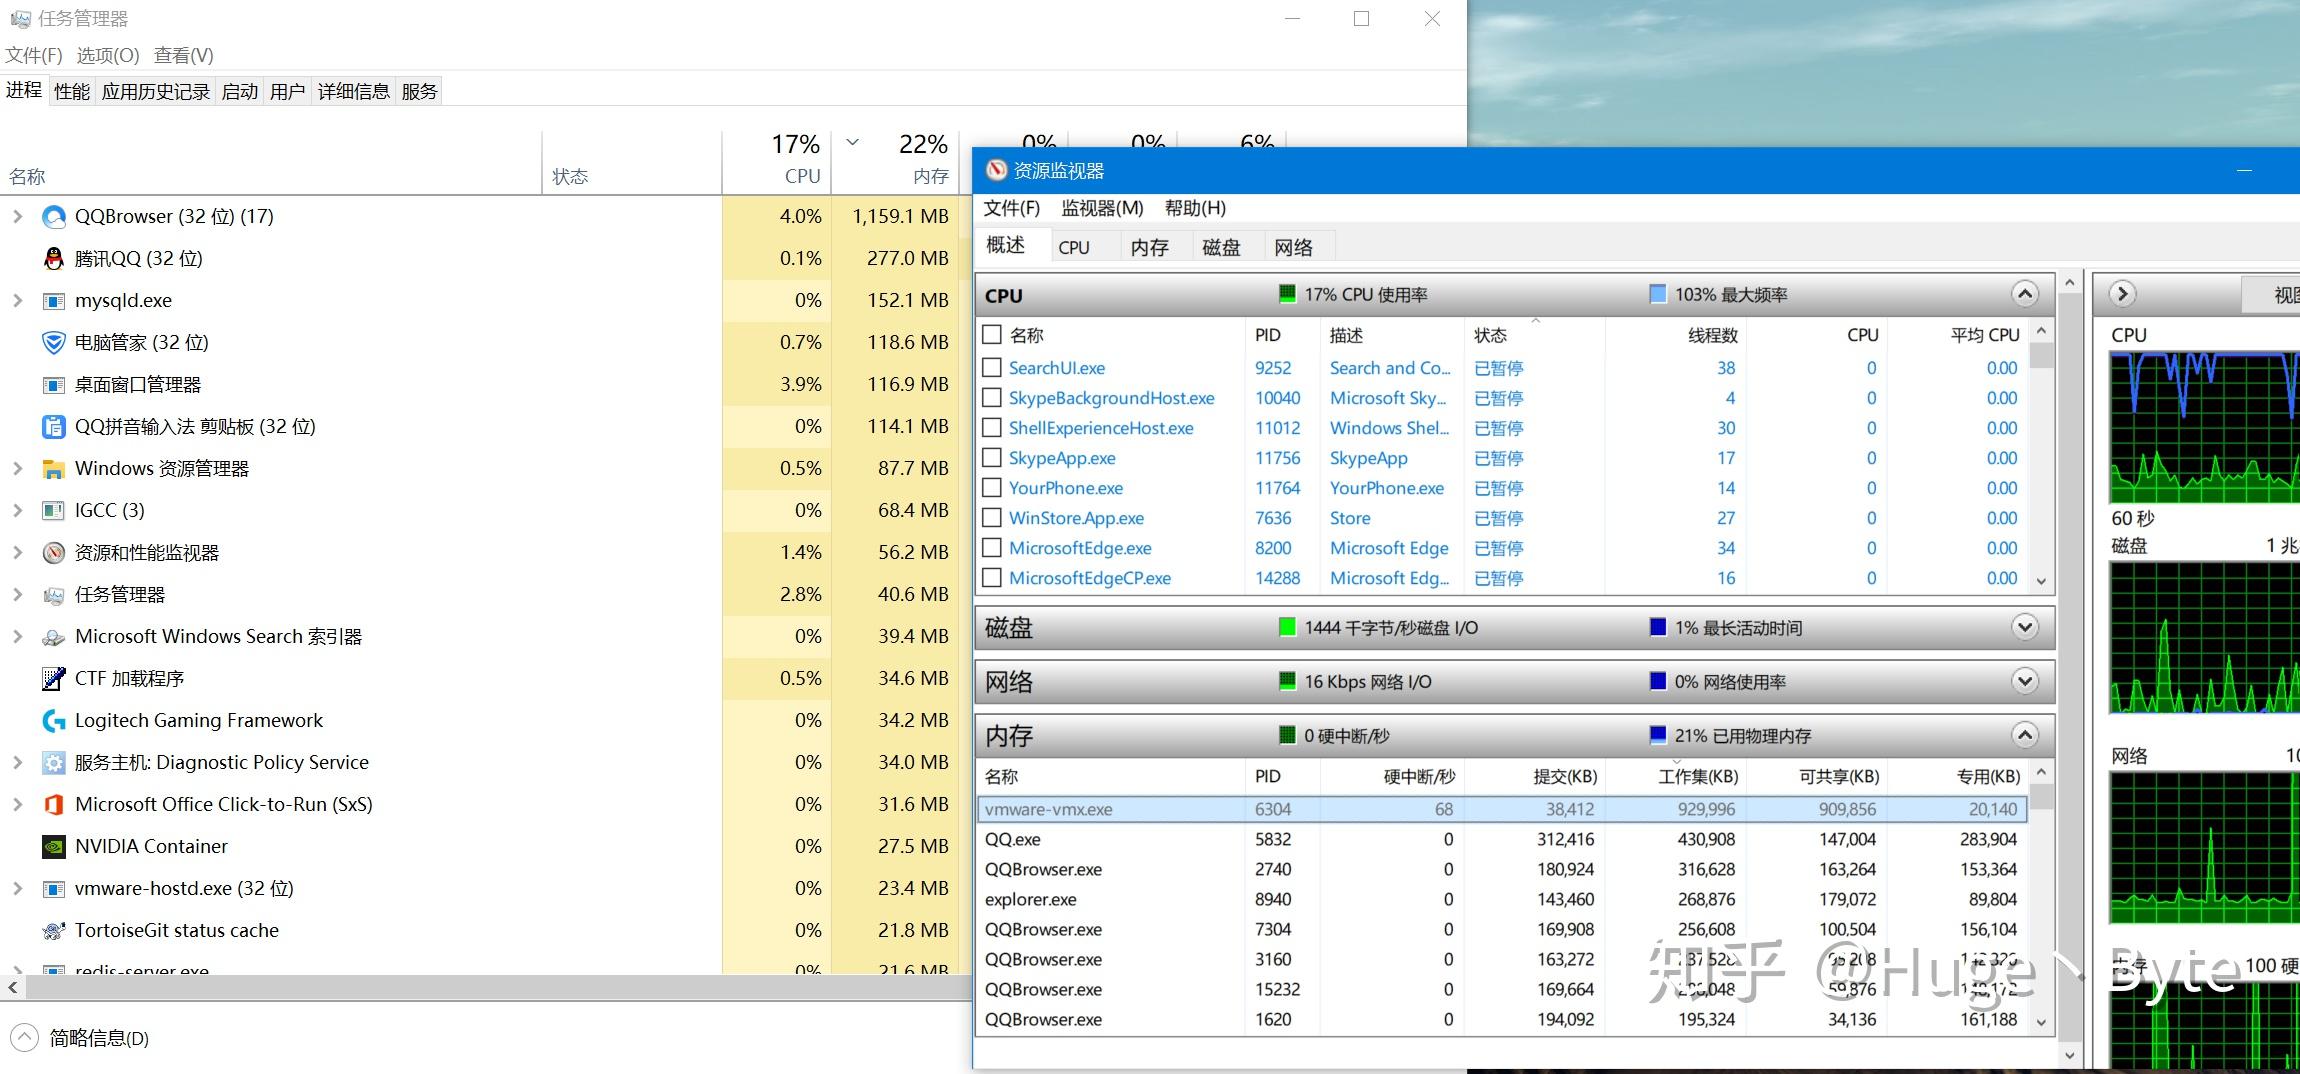Screen dimensions: 2300x1074
Task: Open the 文件(F) menu in Task Manager
Action: (x=34, y=55)
